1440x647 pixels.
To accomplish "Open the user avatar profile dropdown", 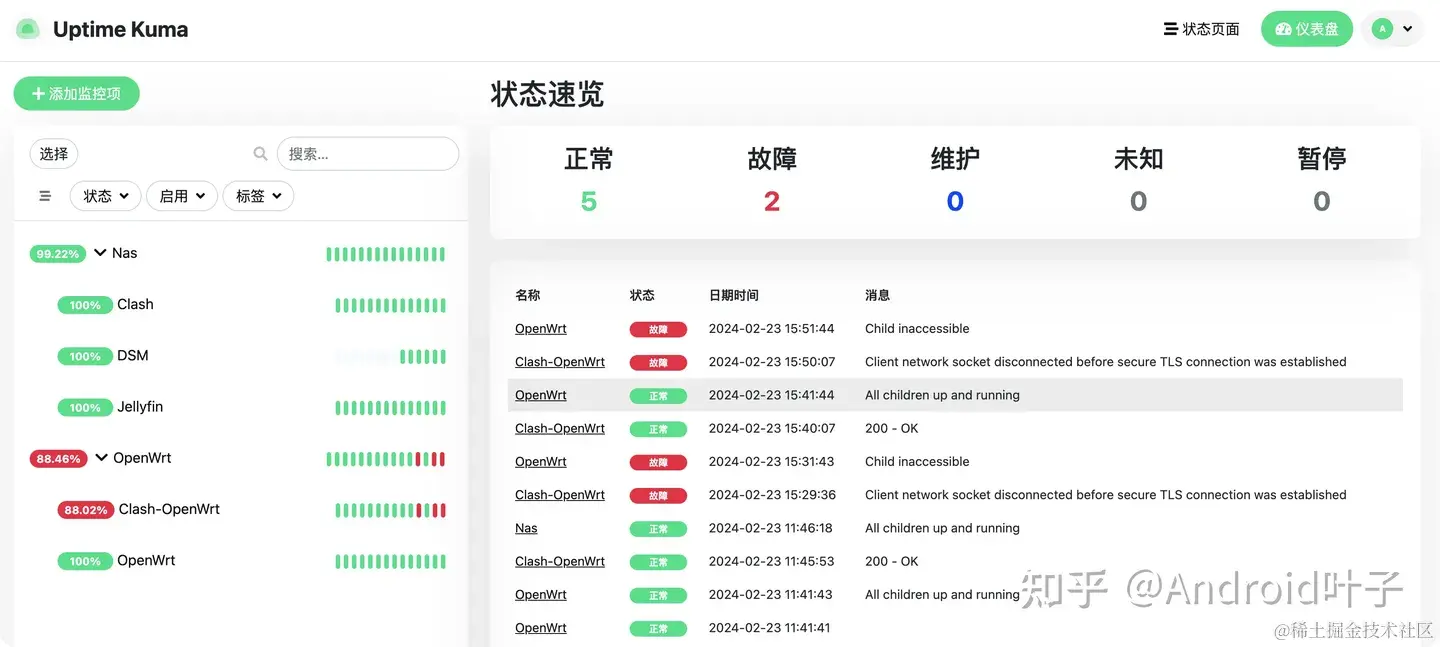I will [x=1393, y=29].
